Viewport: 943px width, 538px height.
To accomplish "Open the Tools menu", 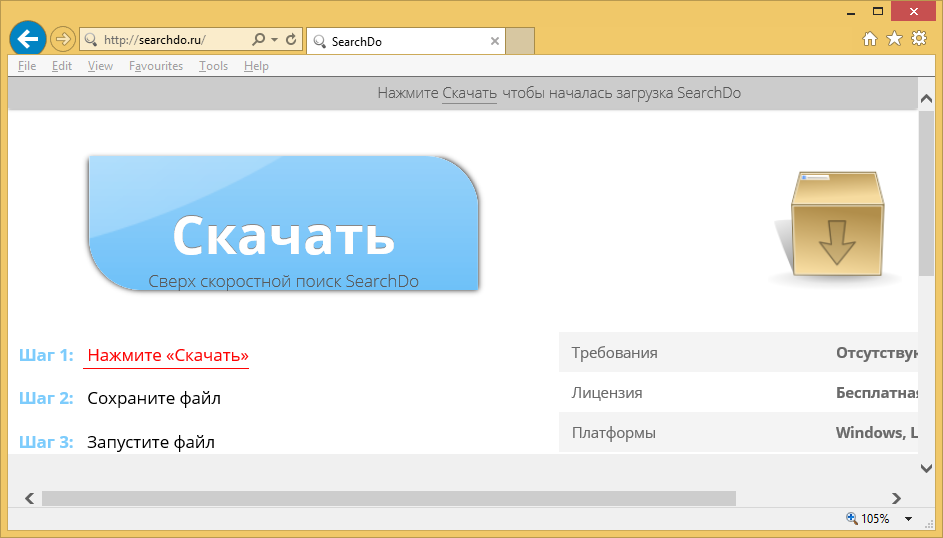I will click(x=213, y=66).
